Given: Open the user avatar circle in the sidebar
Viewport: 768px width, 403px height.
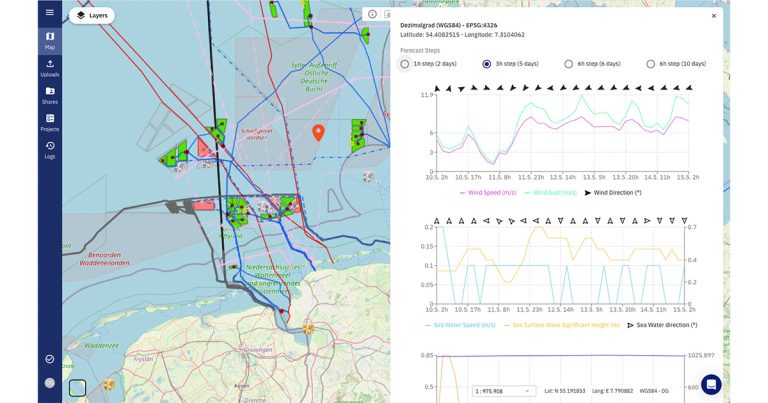Looking at the screenshot, I should click(x=50, y=383).
